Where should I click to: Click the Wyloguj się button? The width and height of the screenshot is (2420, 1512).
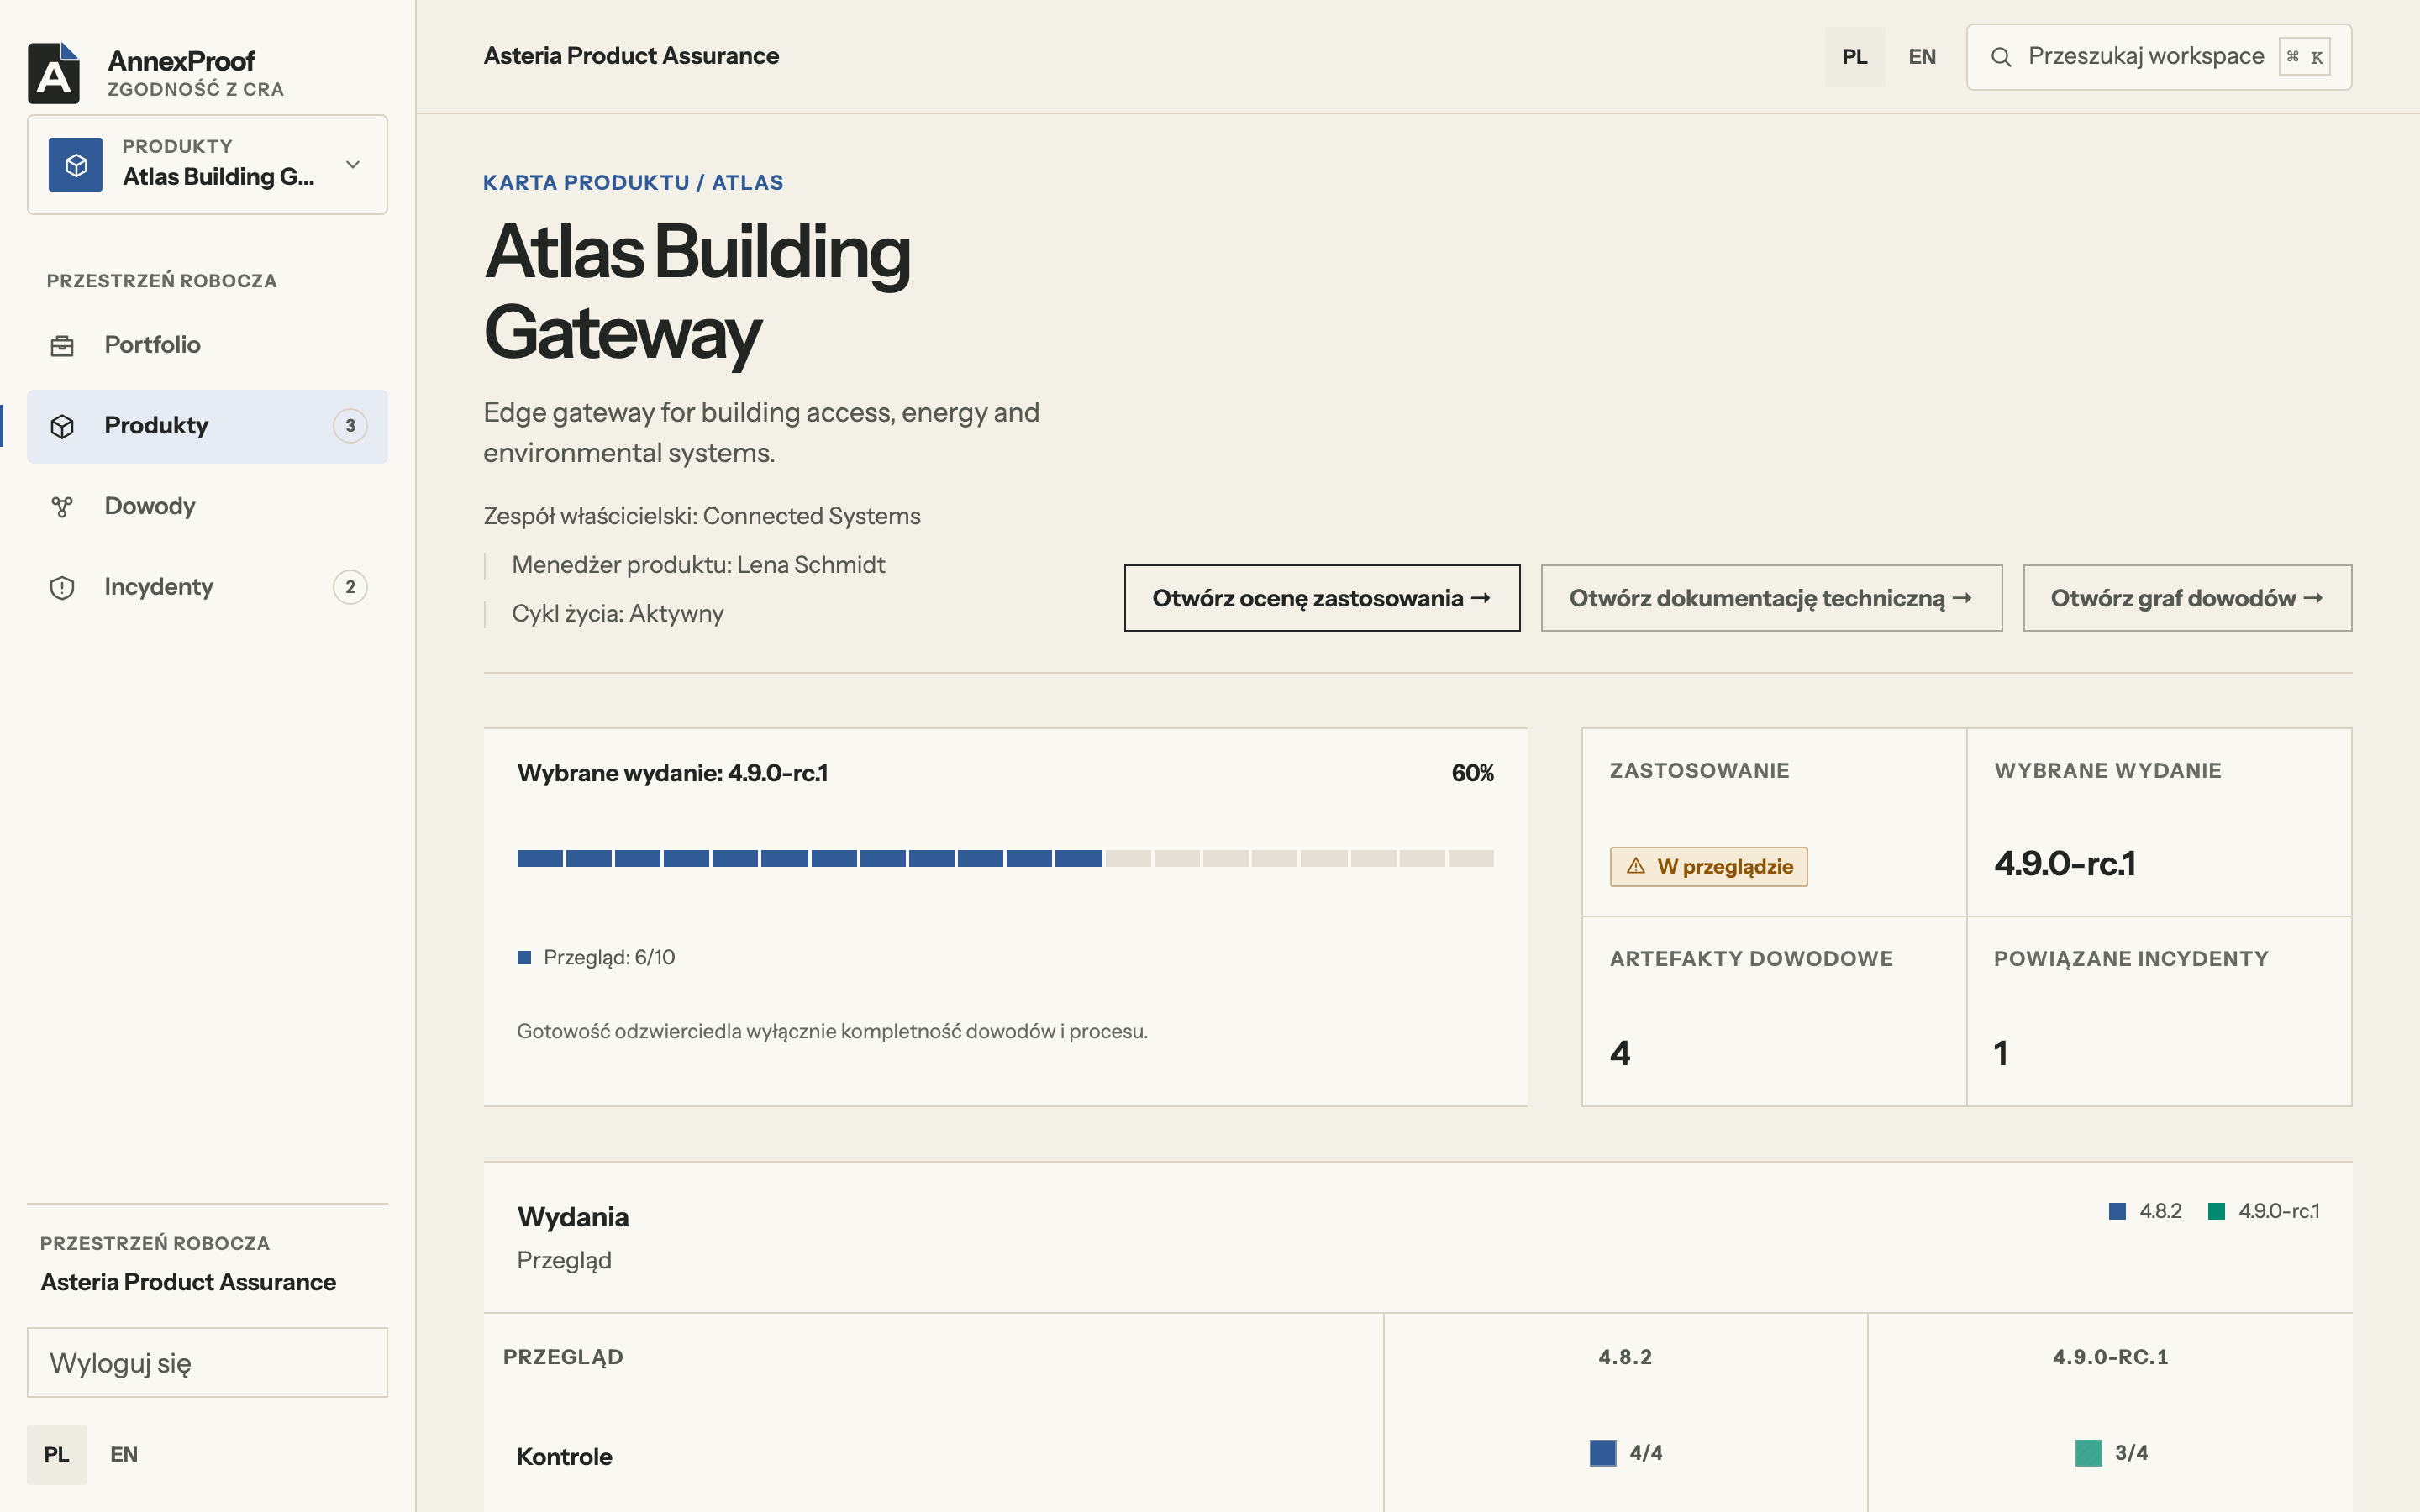[207, 1362]
